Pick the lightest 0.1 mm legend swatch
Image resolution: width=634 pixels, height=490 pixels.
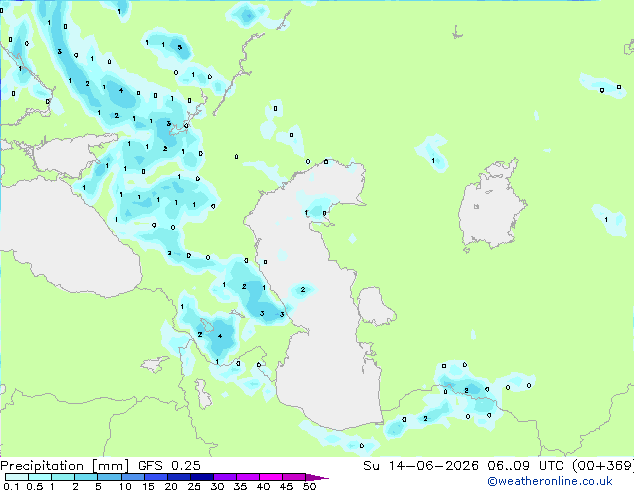17,477
